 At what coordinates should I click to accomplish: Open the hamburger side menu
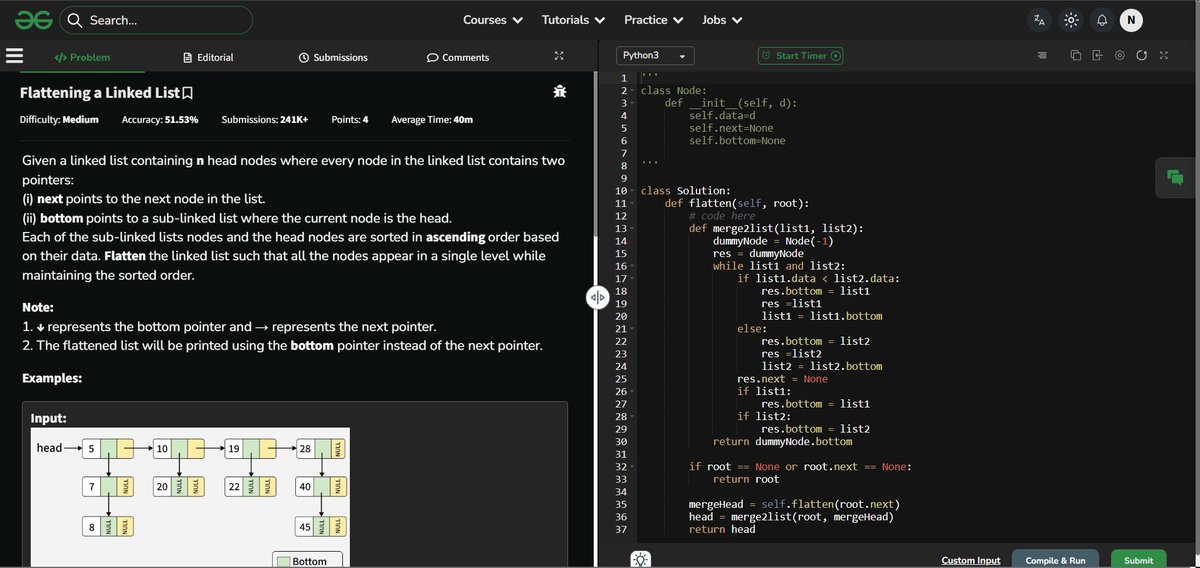[14, 57]
